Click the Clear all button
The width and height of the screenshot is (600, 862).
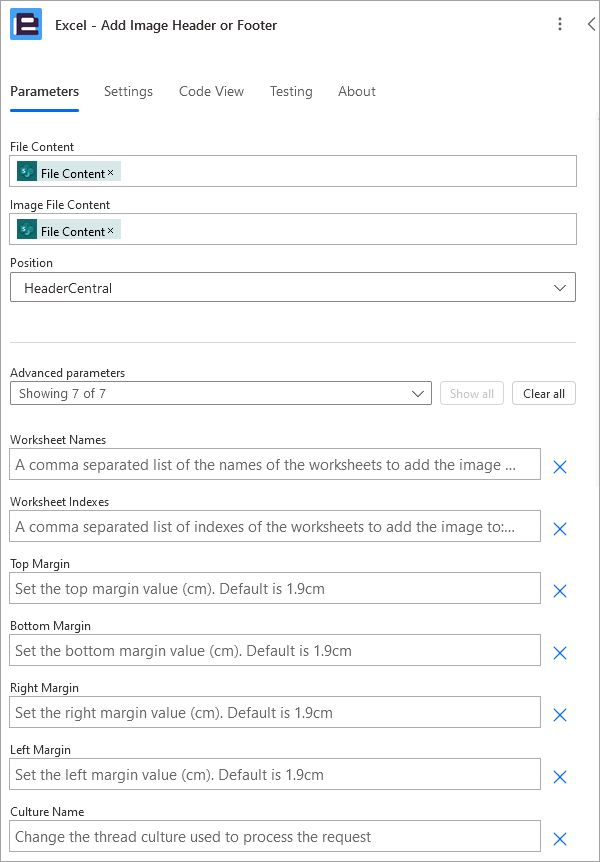[x=544, y=394]
